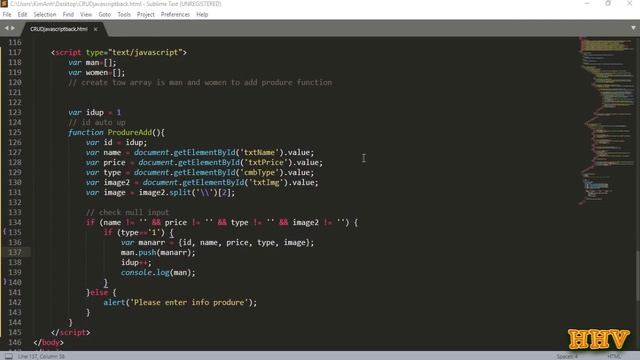Viewport: 640px width, 360px height.
Task: Open the Edit menu
Action: click(22, 14)
